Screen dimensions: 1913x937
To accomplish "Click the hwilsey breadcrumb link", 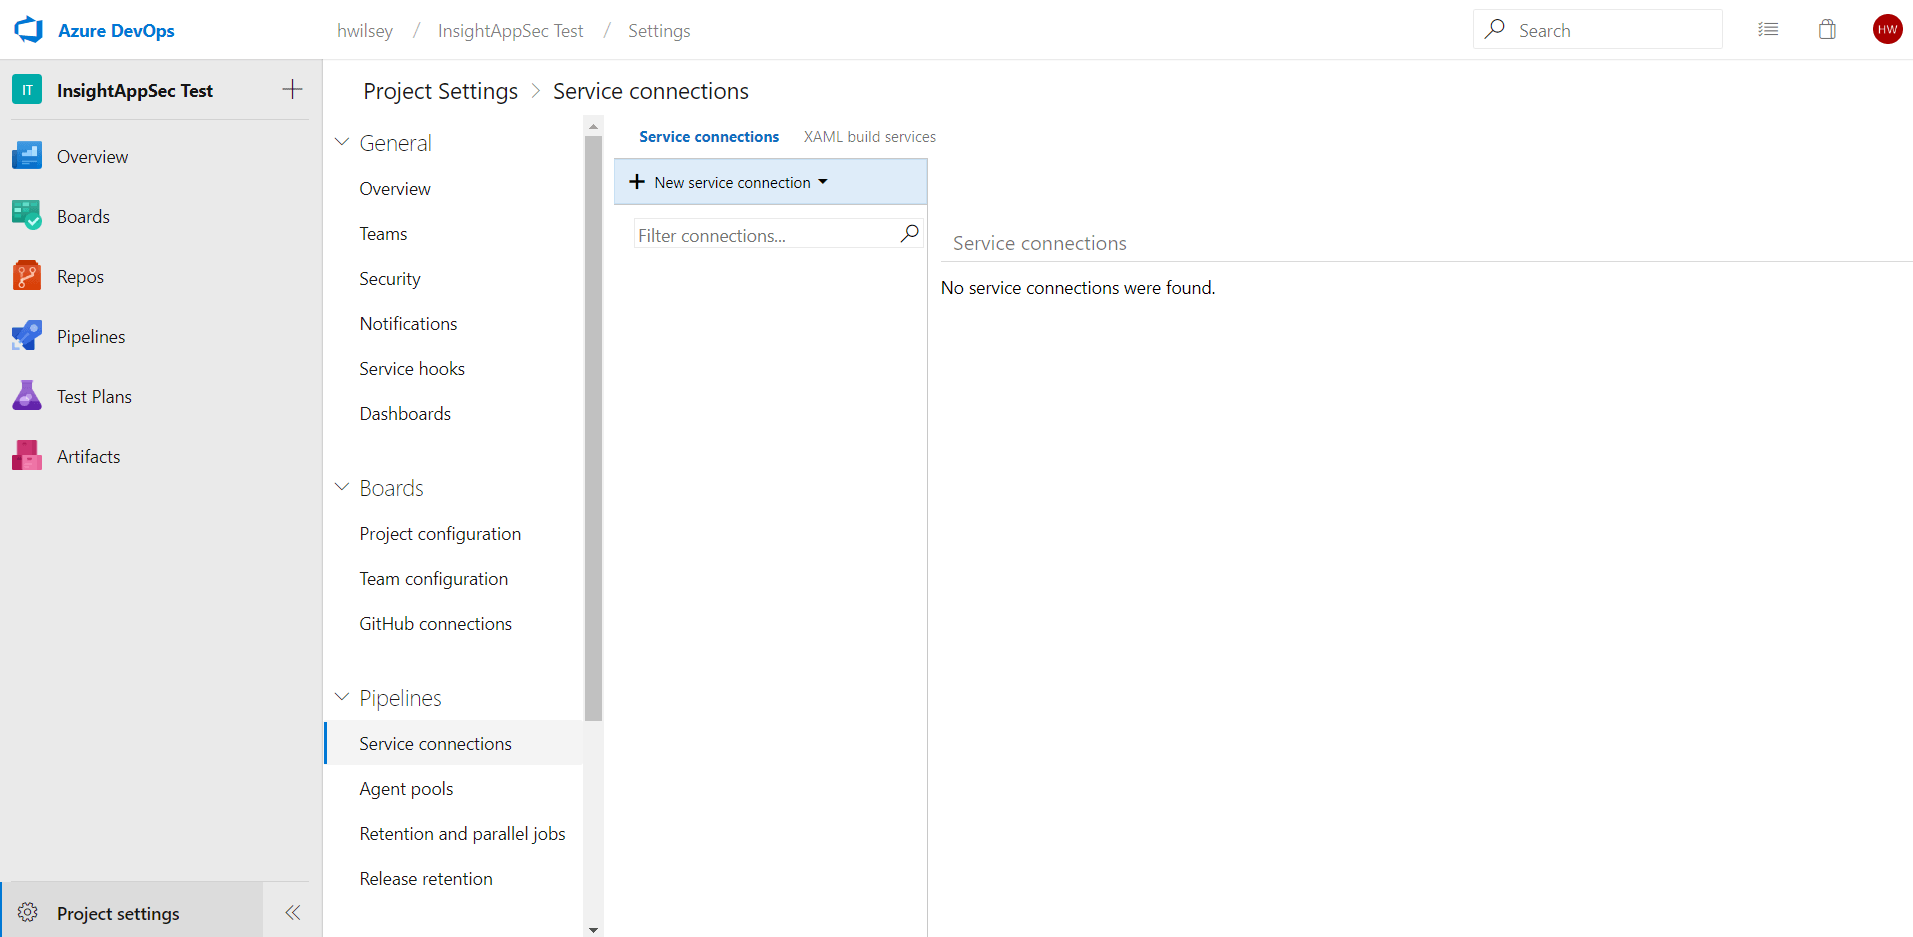I will click(x=365, y=31).
